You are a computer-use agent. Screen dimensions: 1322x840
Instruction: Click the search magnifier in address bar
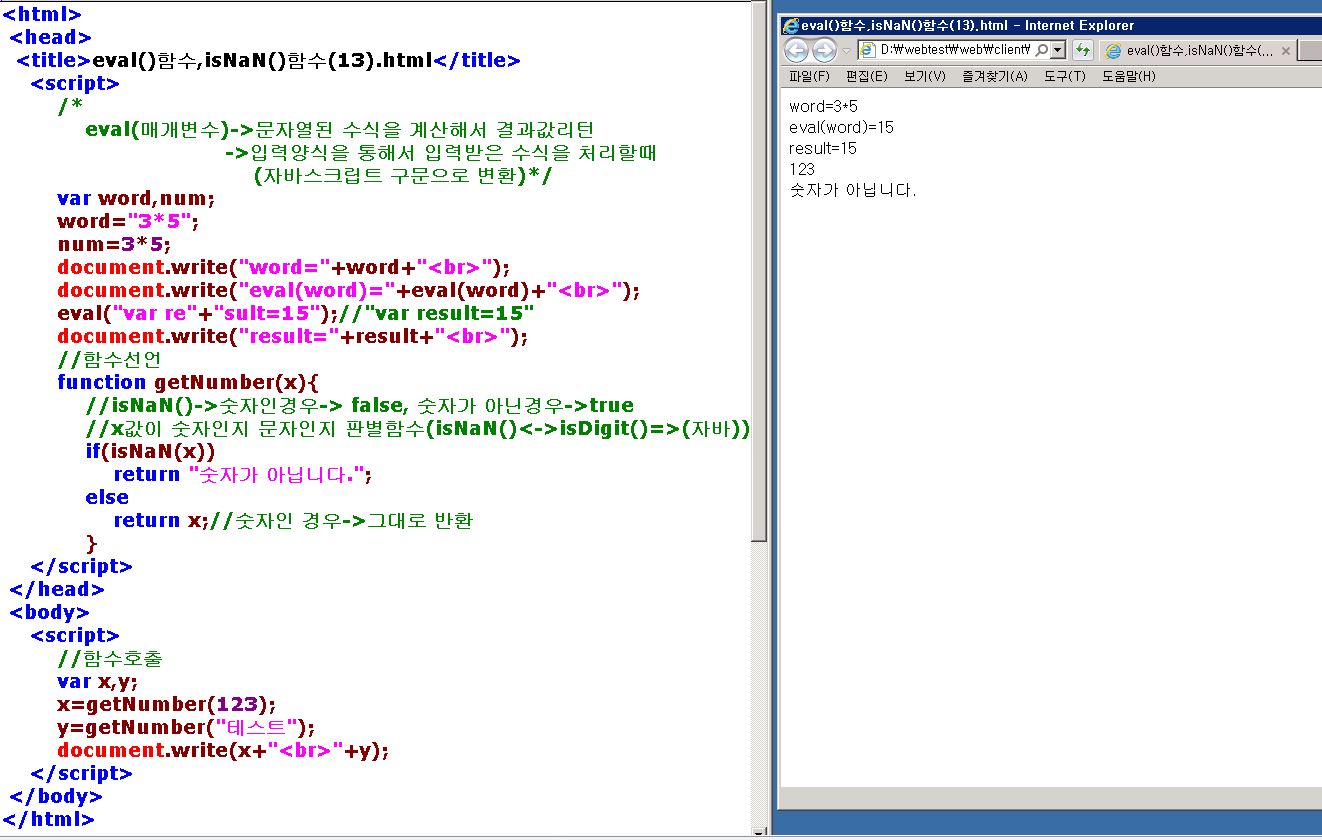click(1042, 50)
